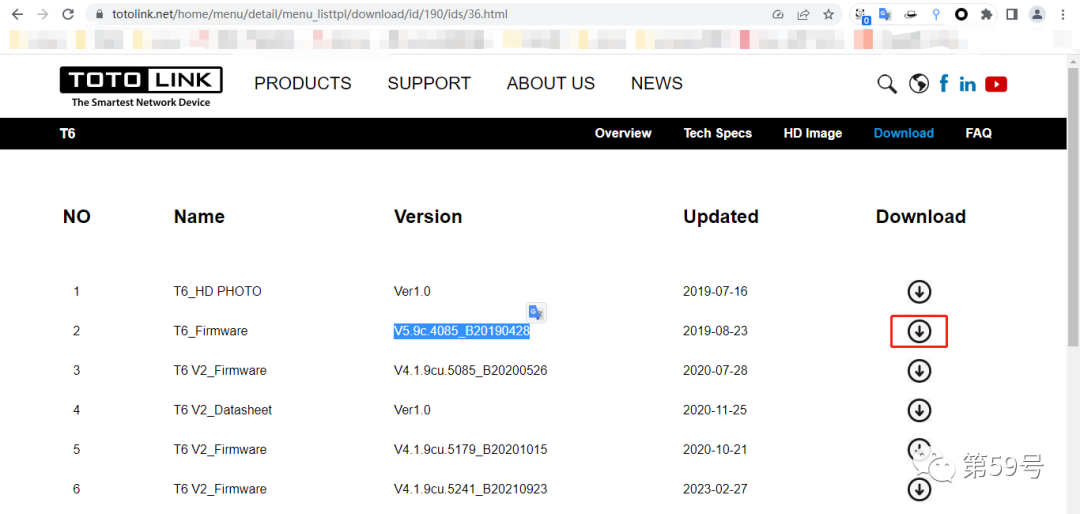
Task: Open the NEWS menu
Action: point(656,83)
